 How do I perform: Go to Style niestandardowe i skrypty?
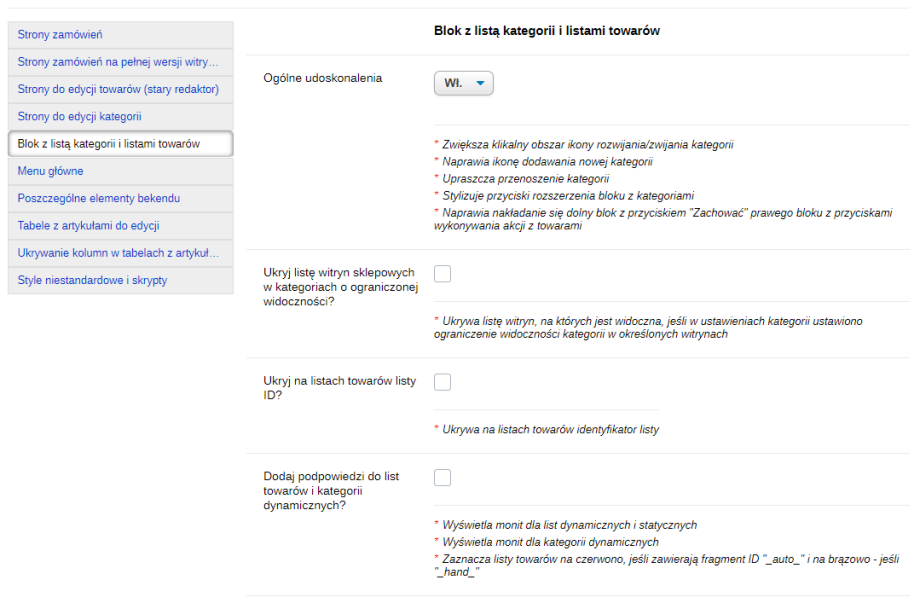[92, 280]
